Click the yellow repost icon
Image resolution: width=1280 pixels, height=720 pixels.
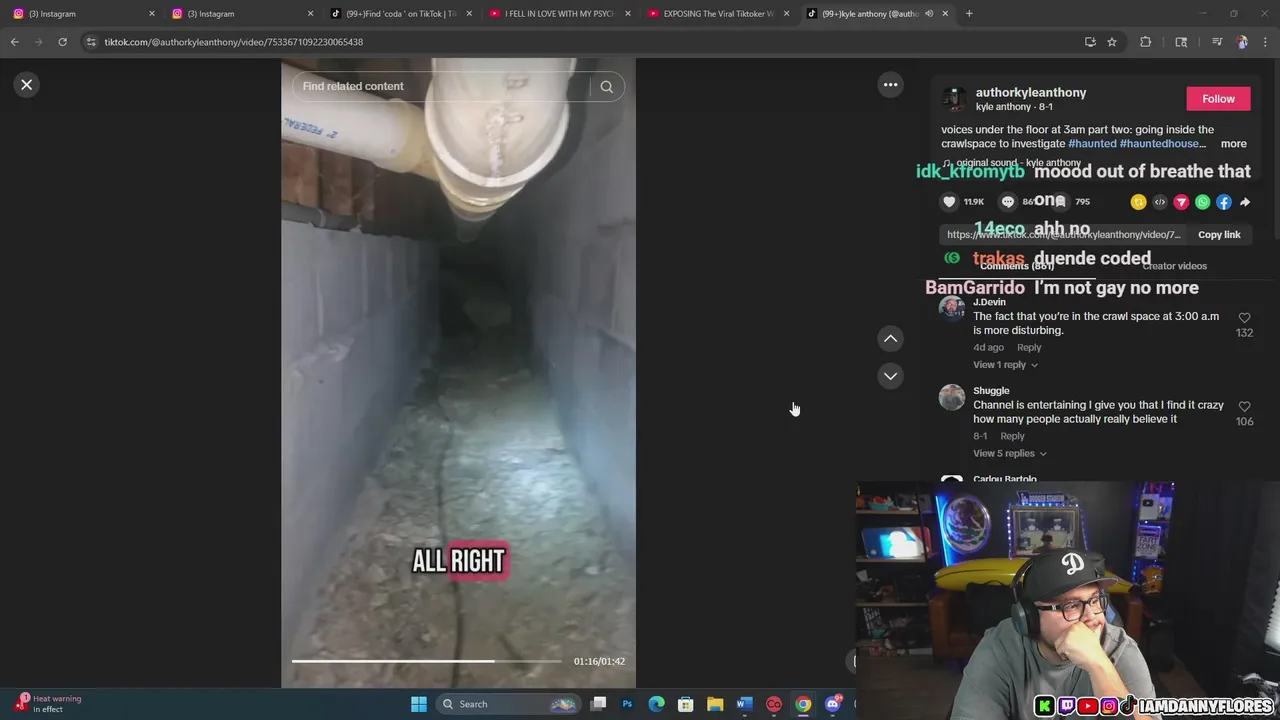(x=1138, y=202)
